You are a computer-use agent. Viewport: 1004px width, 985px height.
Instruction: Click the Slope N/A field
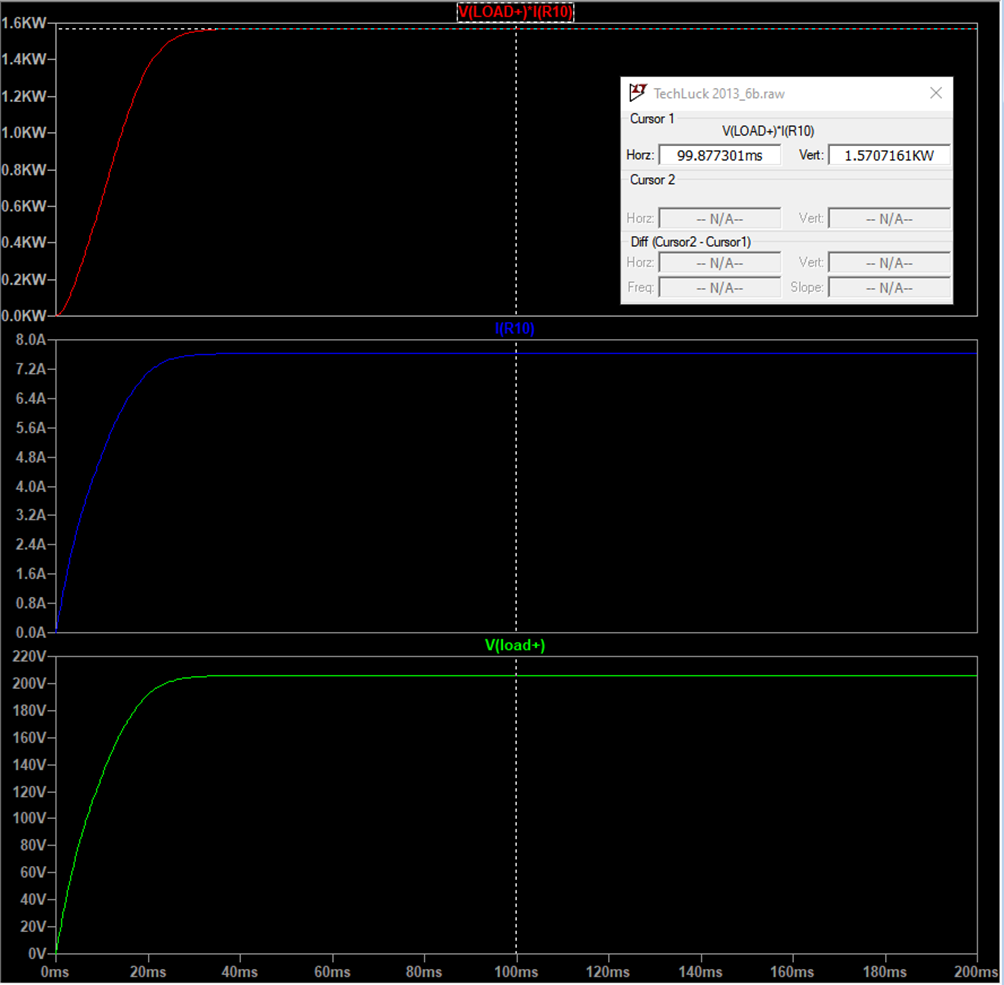tap(889, 288)
